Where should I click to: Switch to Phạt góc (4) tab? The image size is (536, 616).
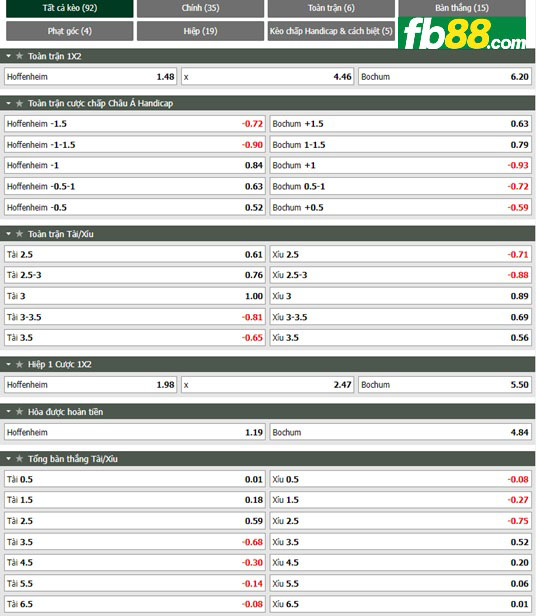pos(70,31)
